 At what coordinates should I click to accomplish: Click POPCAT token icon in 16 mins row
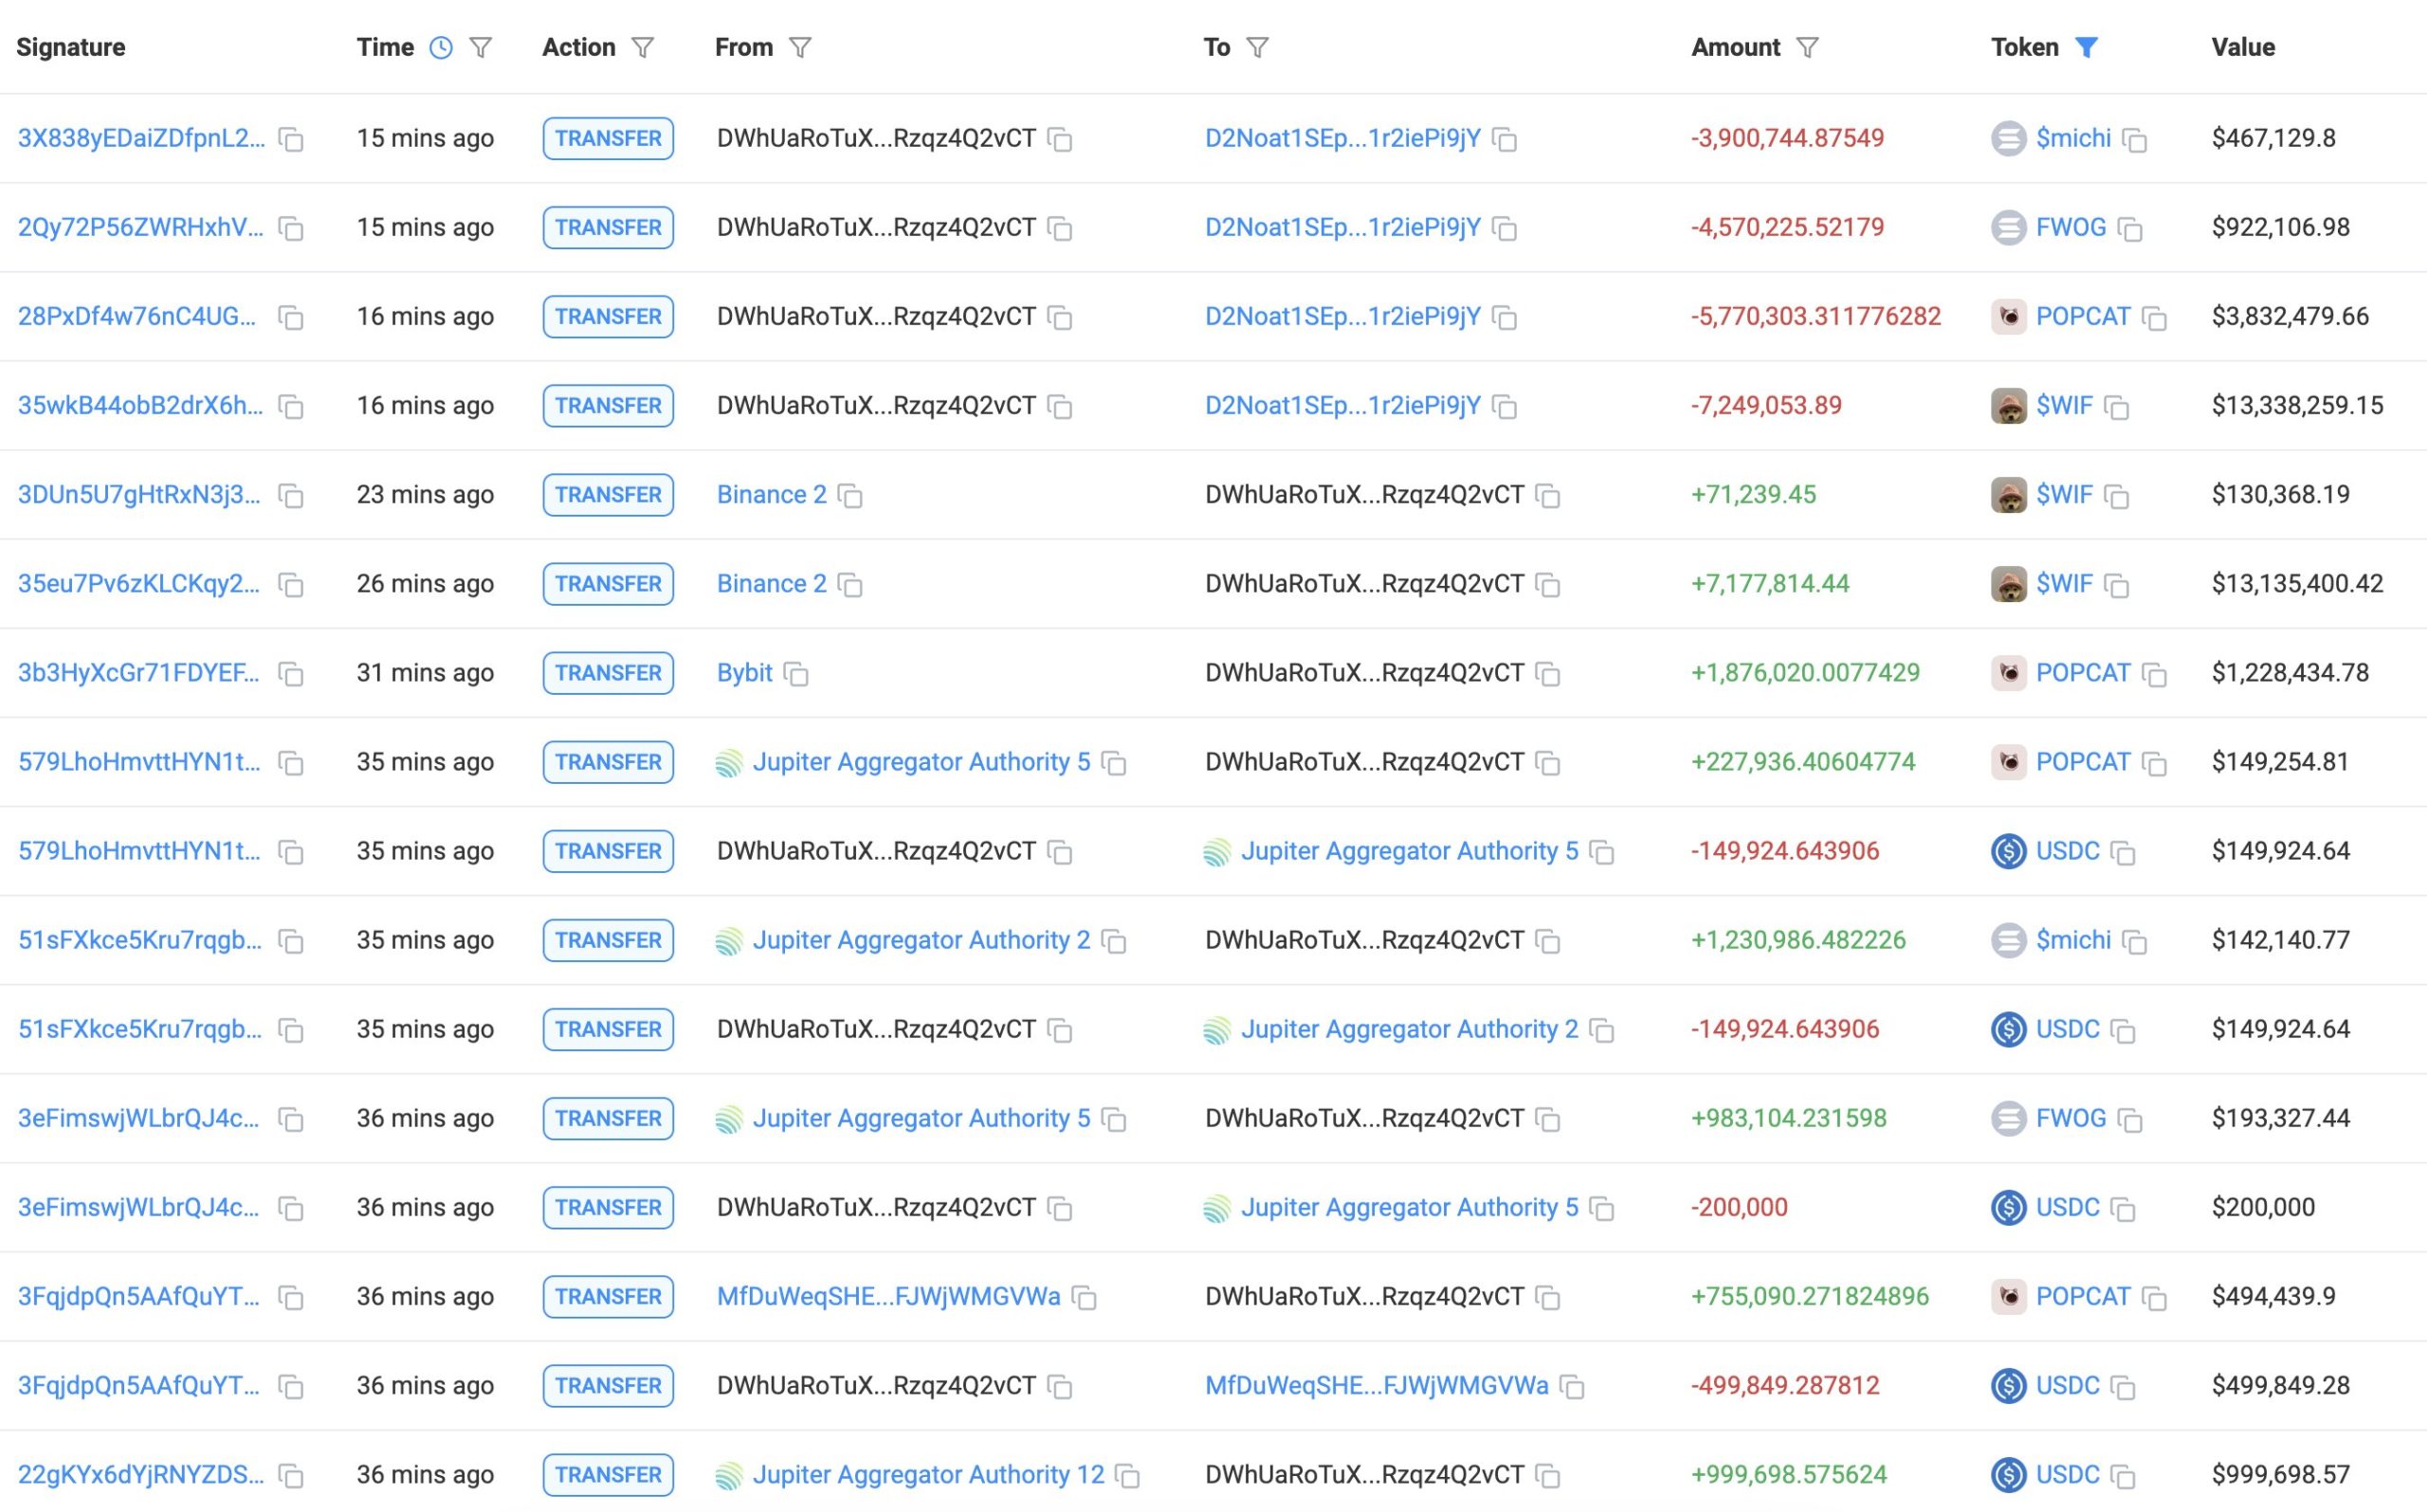pos(2008,317)
